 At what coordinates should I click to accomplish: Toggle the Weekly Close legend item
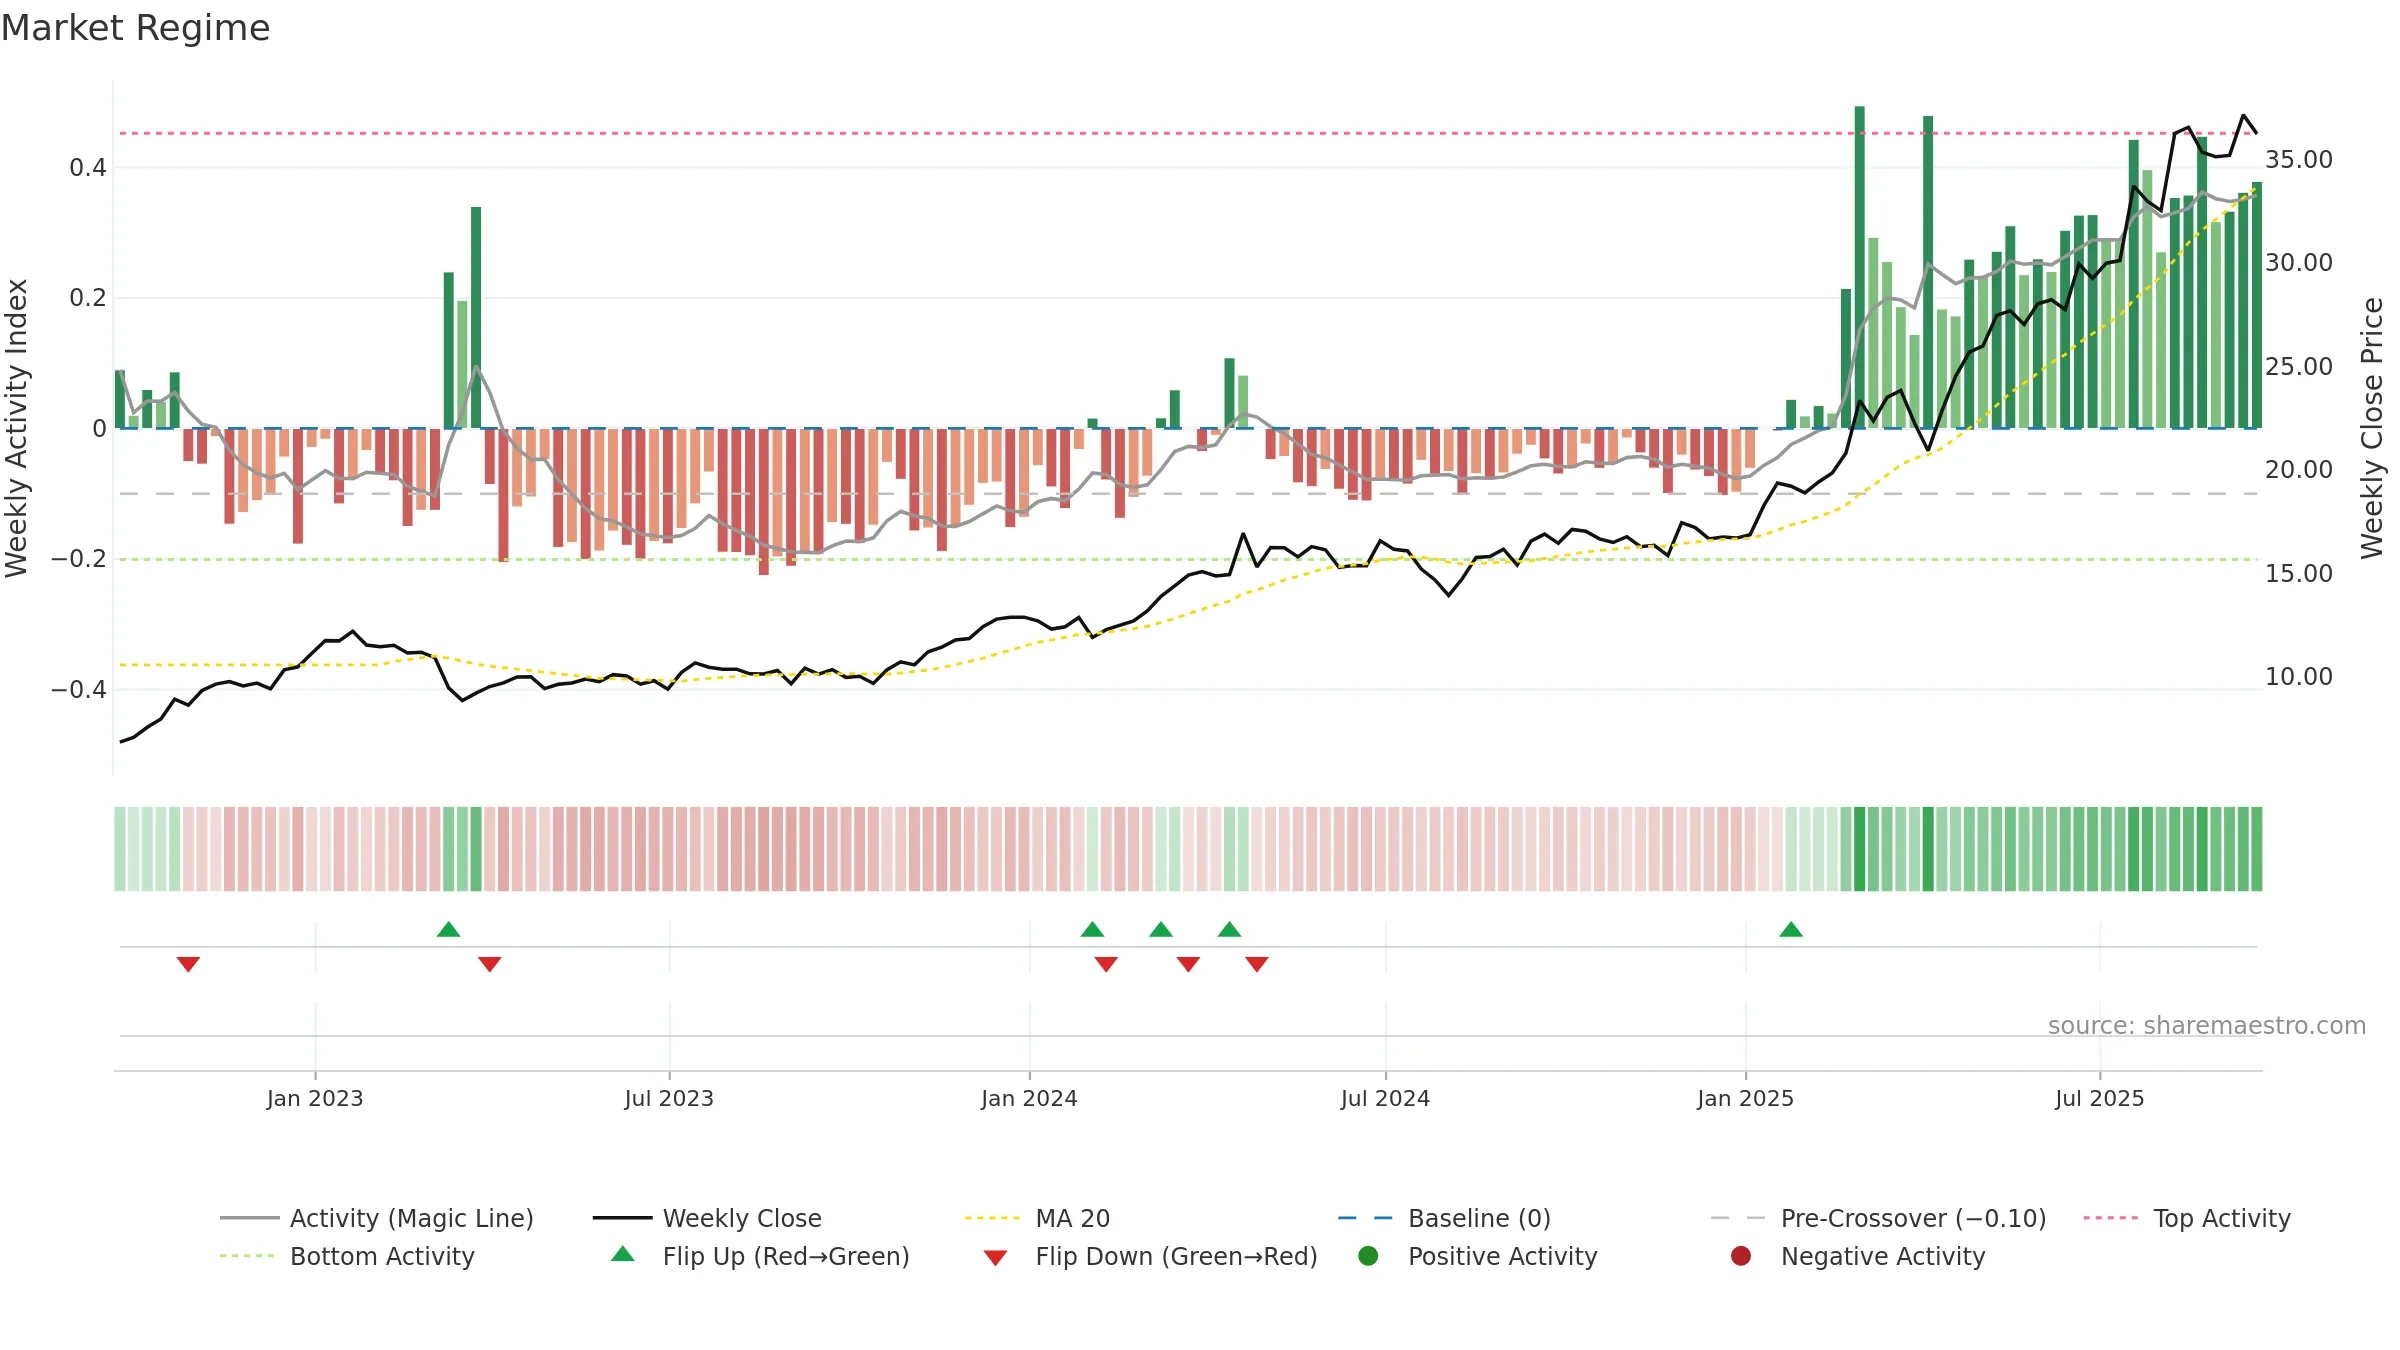pos(707,1218)
